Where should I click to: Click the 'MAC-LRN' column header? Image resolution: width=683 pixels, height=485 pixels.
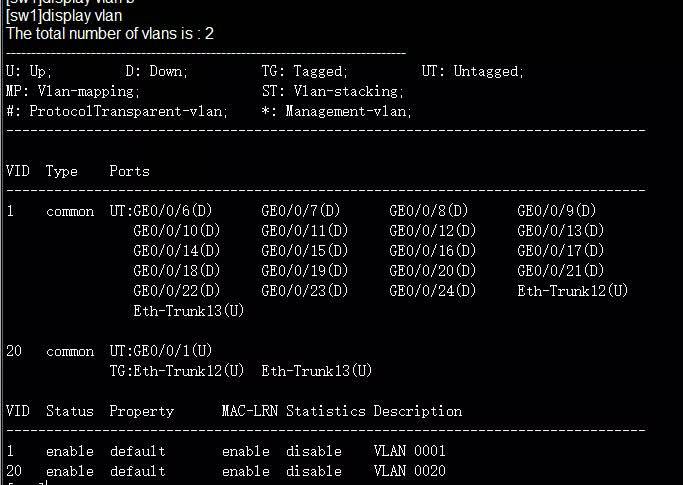[250, 411]
